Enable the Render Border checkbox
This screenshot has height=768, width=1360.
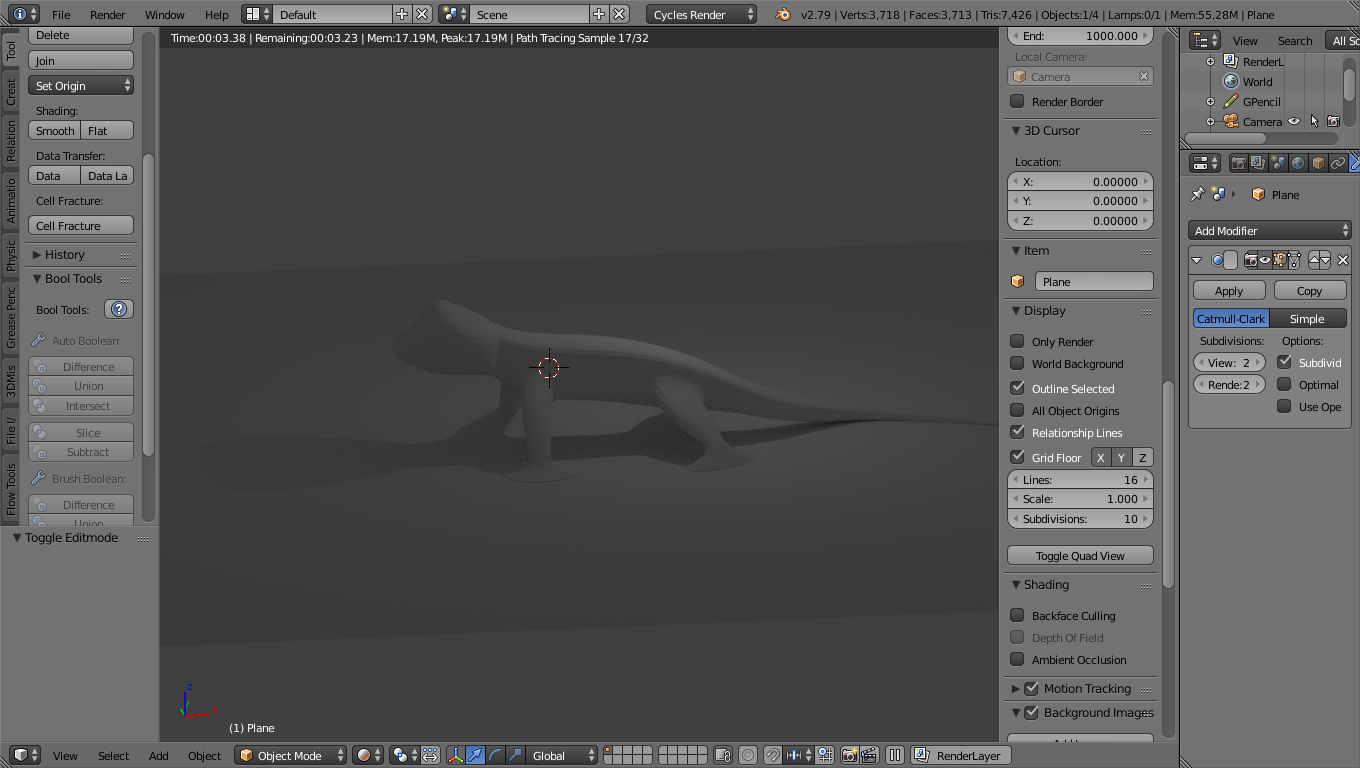pyautogui.click(x=1017, y=101)
